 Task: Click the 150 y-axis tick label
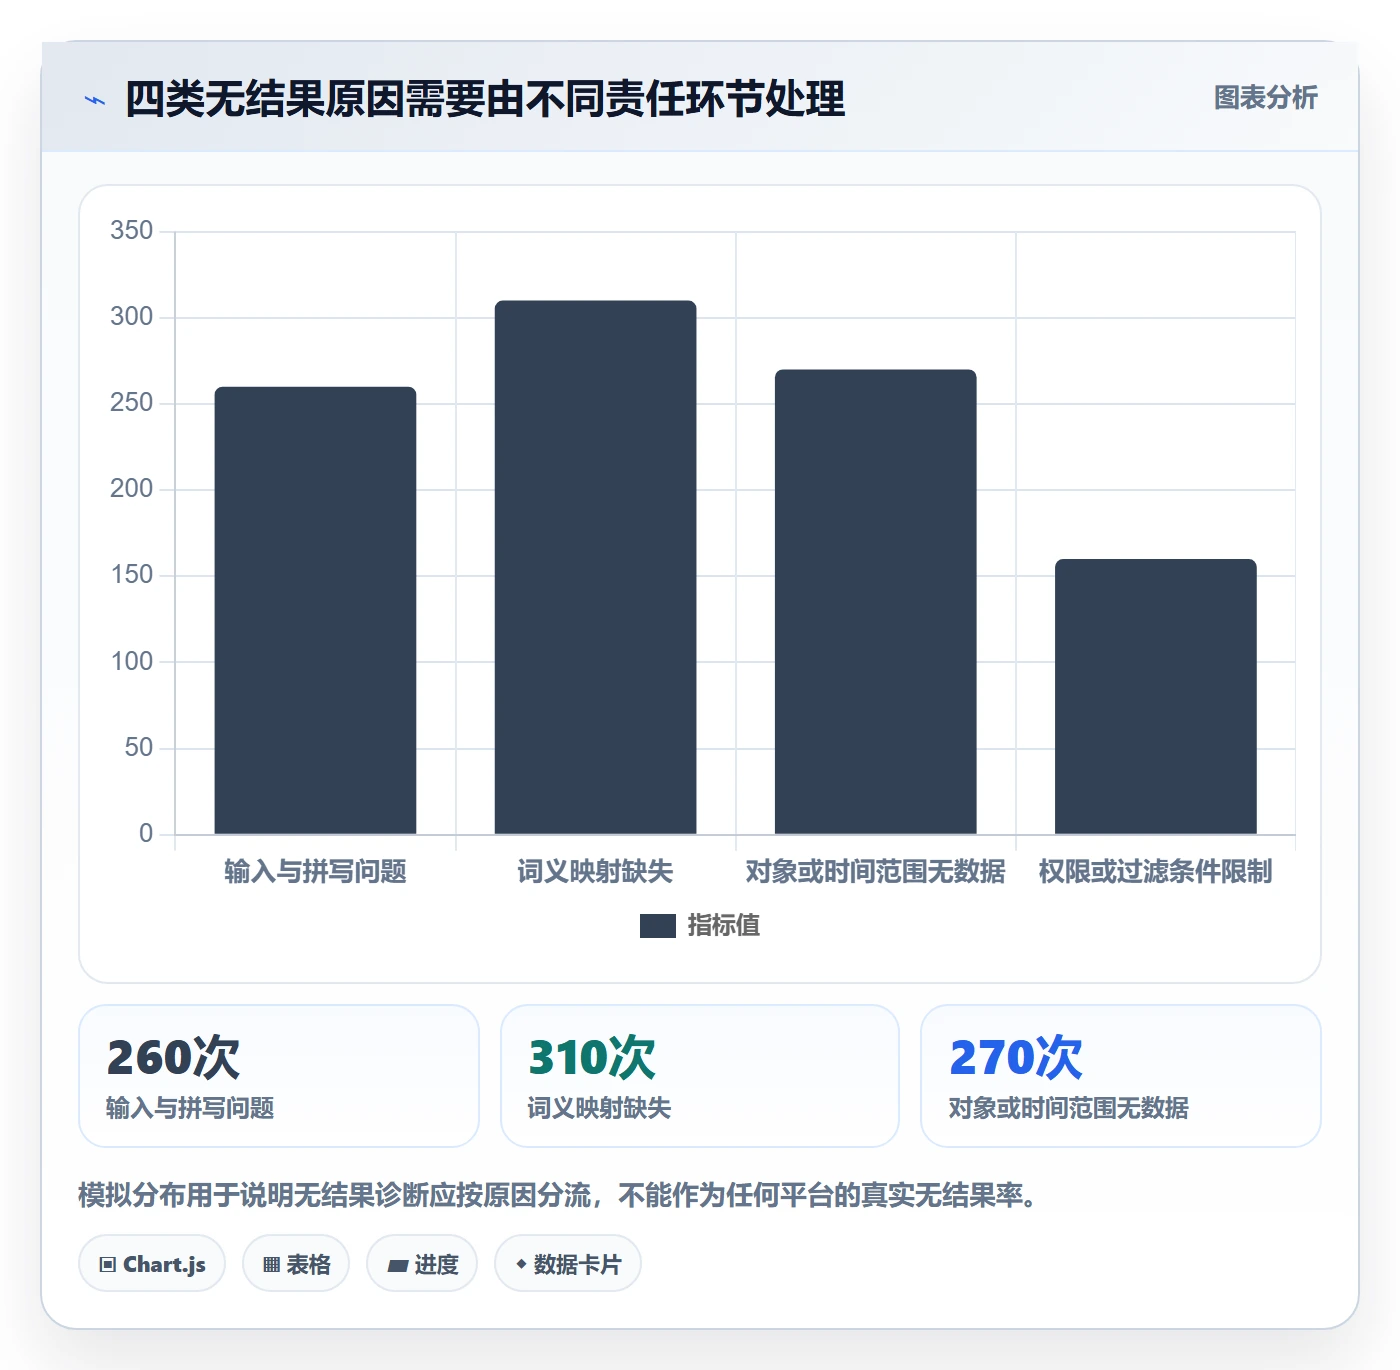click(132, 575)
